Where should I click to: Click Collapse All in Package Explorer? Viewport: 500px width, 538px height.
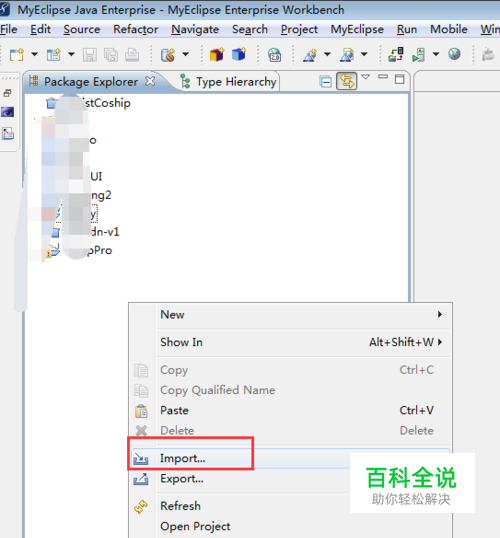325,82
